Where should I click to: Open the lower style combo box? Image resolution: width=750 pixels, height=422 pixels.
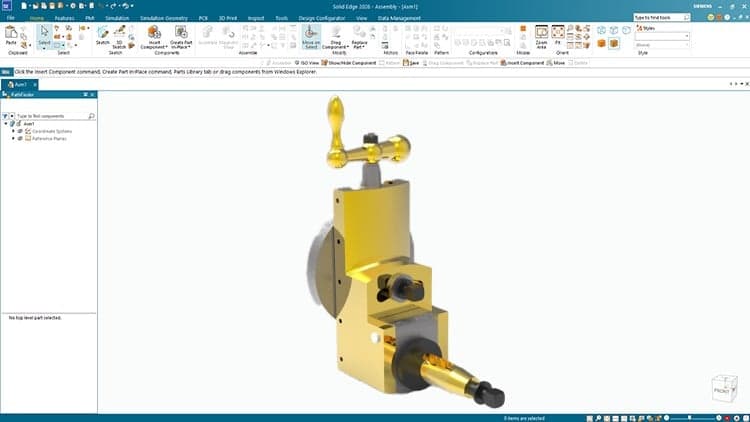[662, 44]
